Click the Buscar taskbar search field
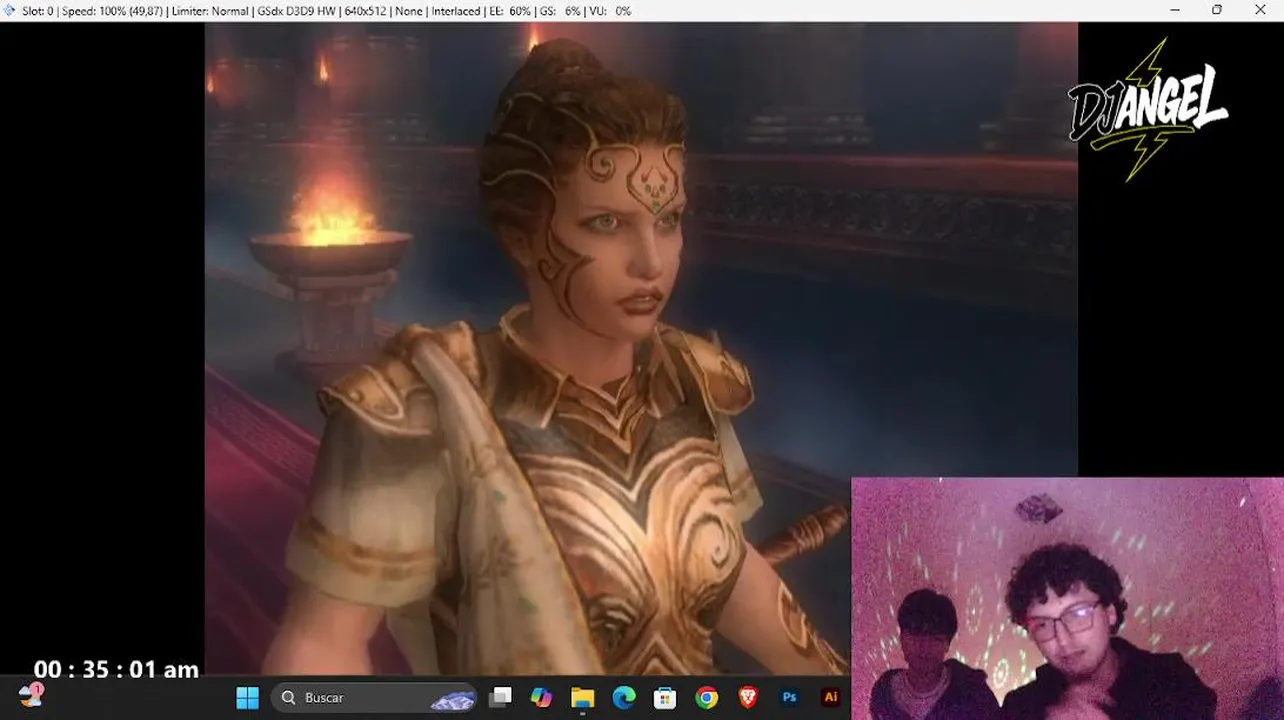This screenshot has width=1284, height=720. pyautogui.click(x=374, y=698)
